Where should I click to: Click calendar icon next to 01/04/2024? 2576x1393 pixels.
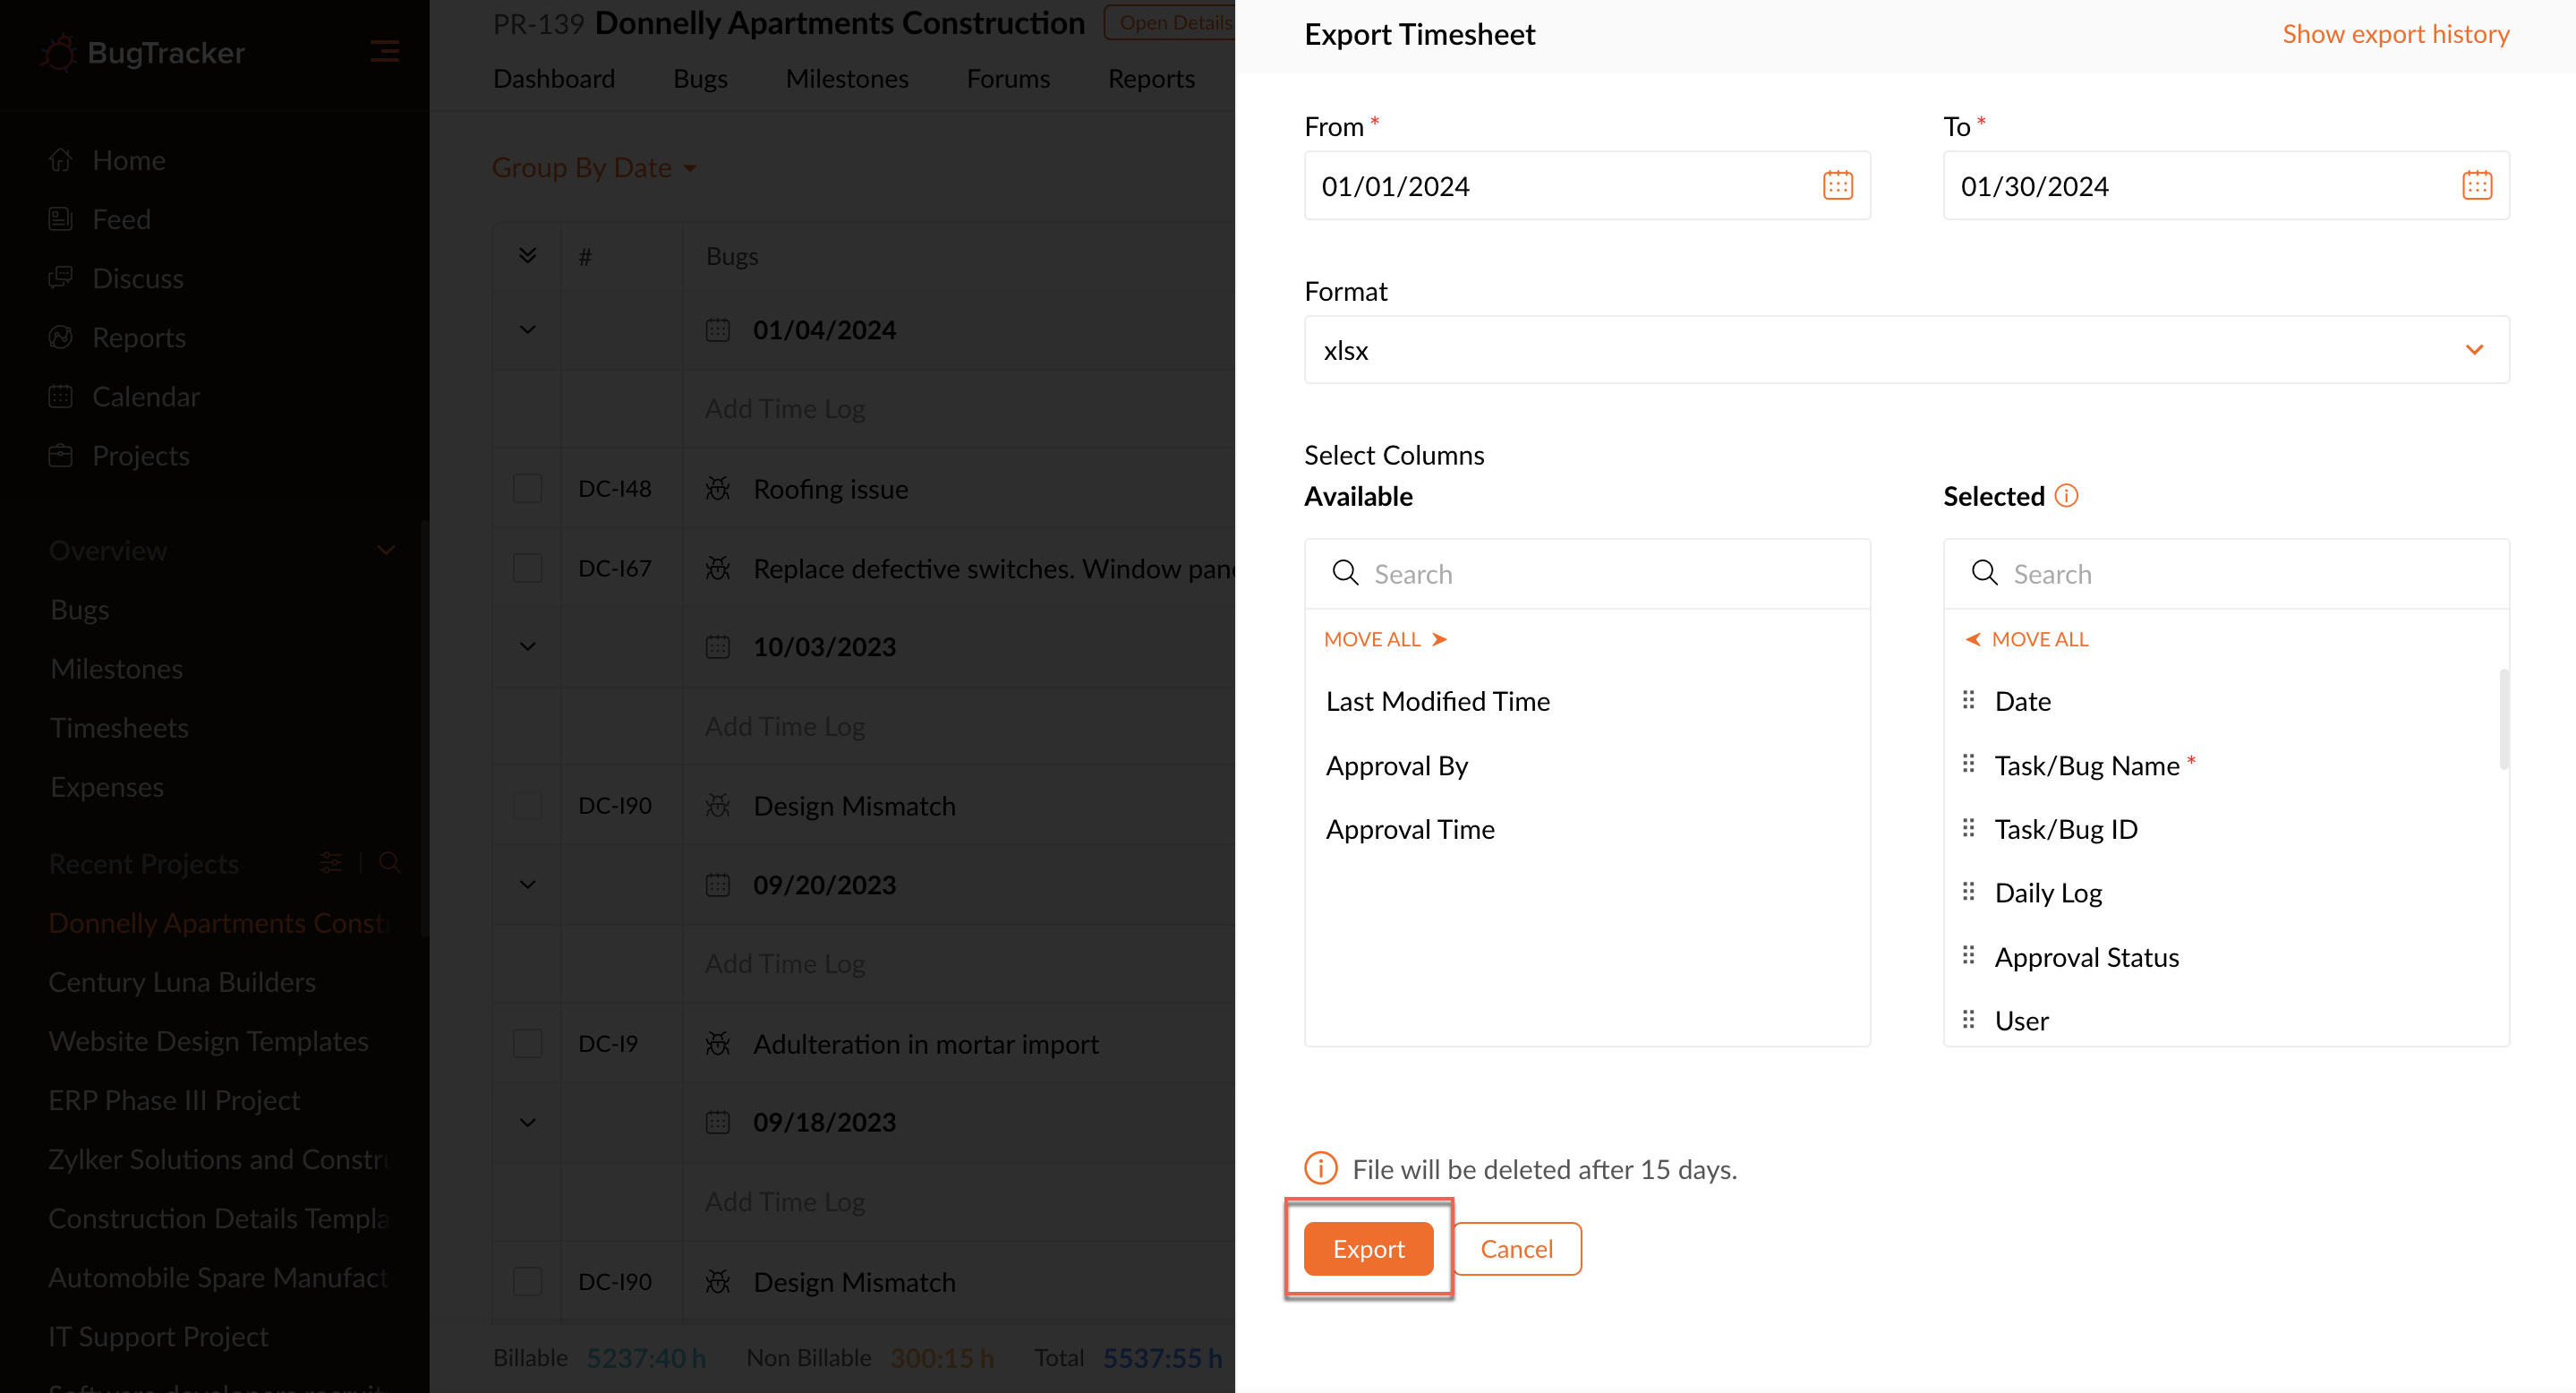point(718,330)
